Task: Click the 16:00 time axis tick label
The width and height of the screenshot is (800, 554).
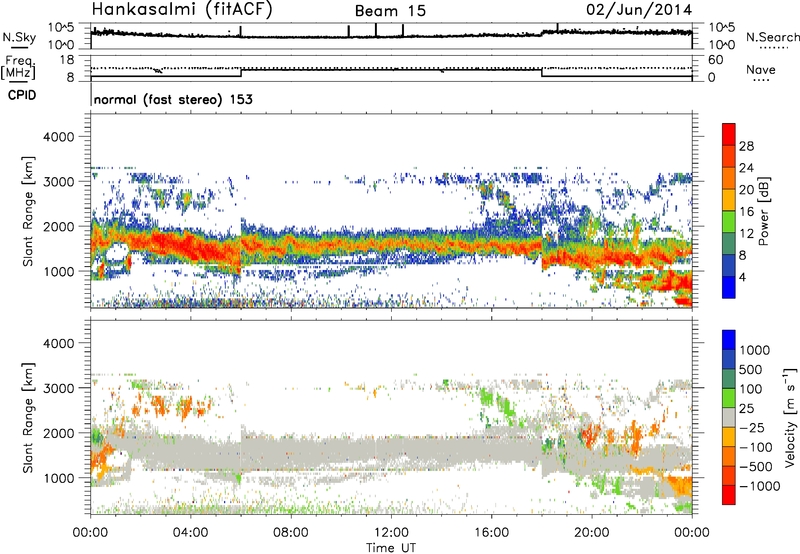Action: tap(491, 533)
